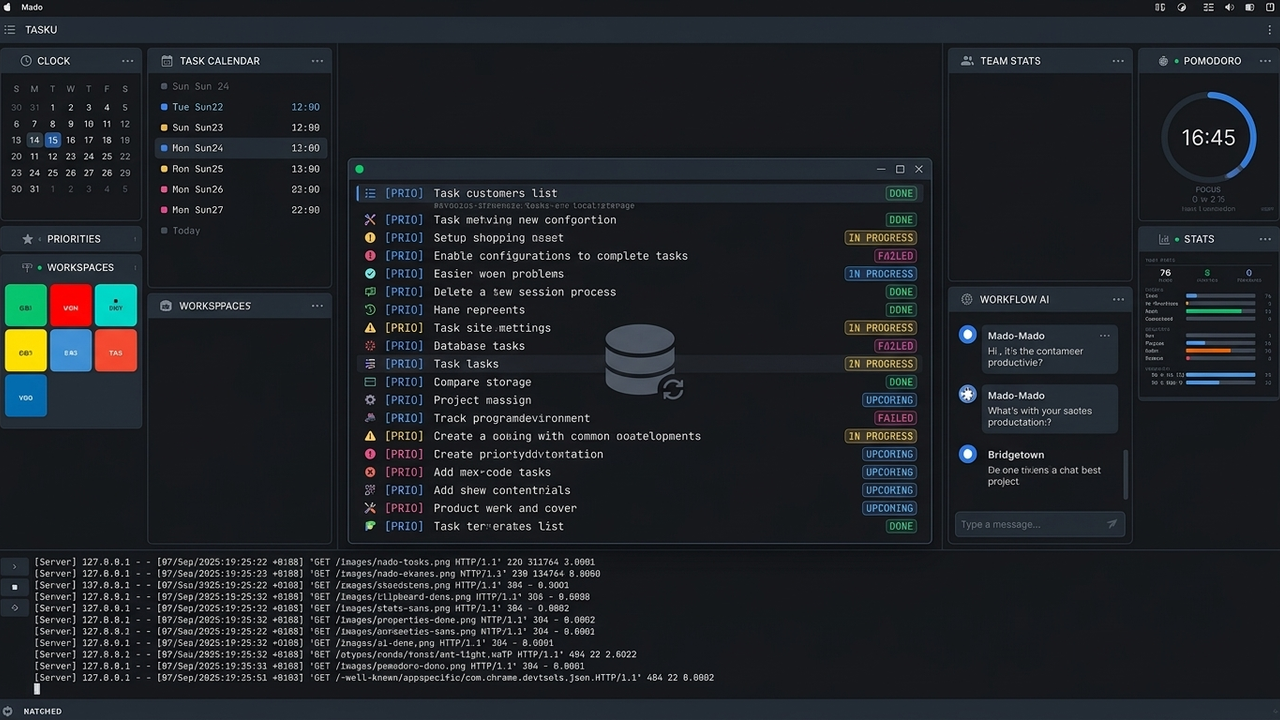1280x720 pixels.
Task: Open the TASKU hamburger menu
Action: tap(10, 30)
